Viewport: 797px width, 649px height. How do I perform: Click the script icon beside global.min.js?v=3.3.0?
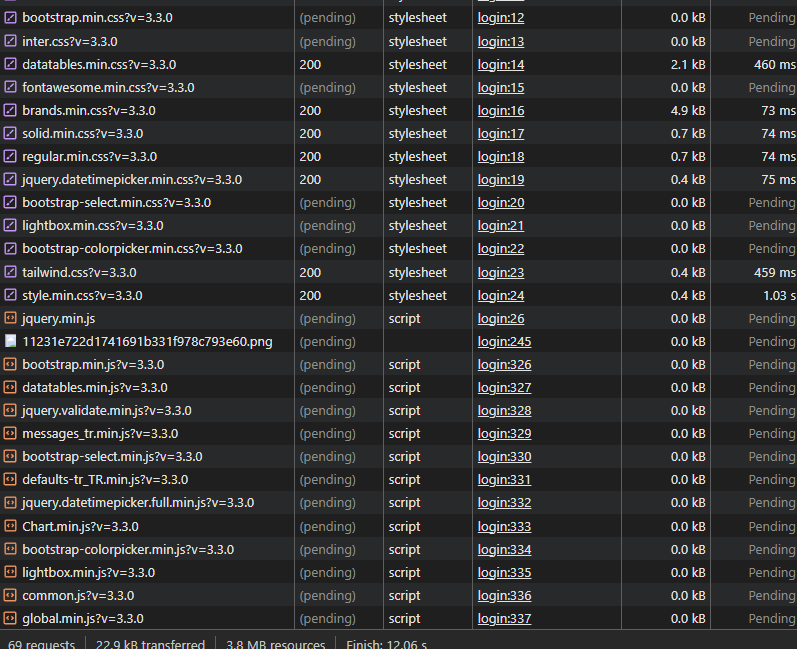tap(10, 619)
